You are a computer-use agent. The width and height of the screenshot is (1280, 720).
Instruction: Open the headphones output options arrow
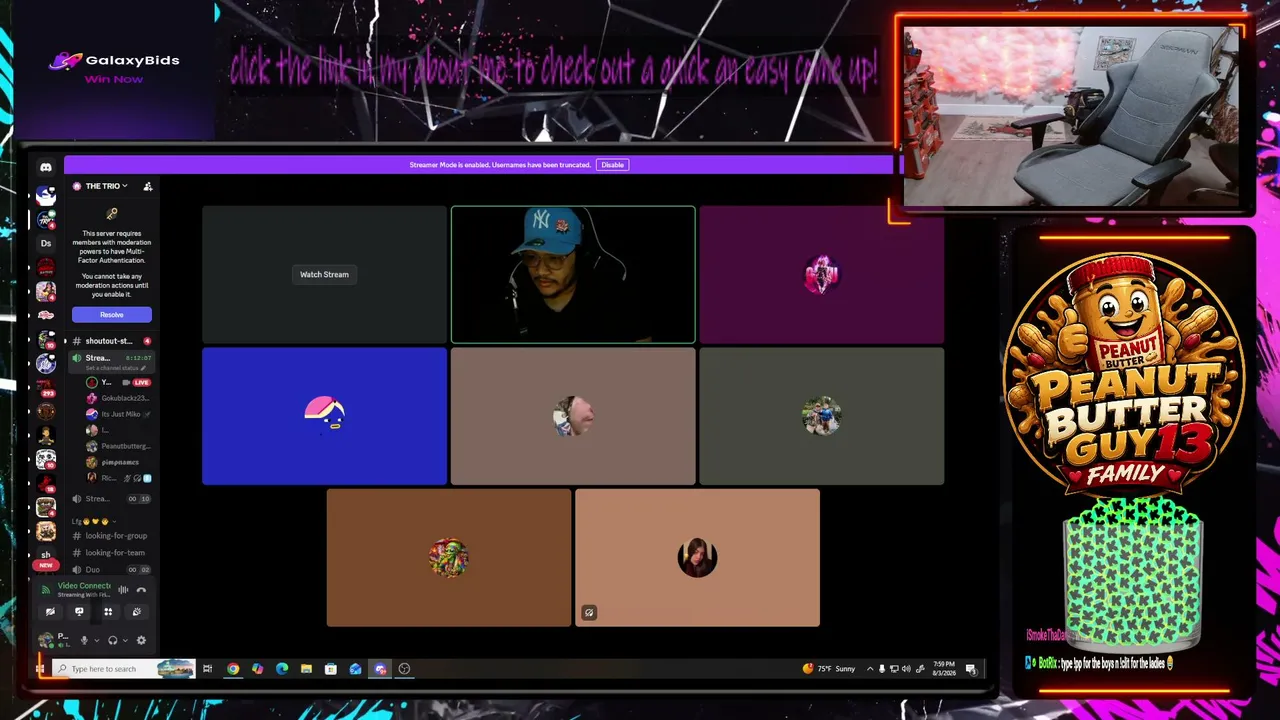(x=125, y=641)
